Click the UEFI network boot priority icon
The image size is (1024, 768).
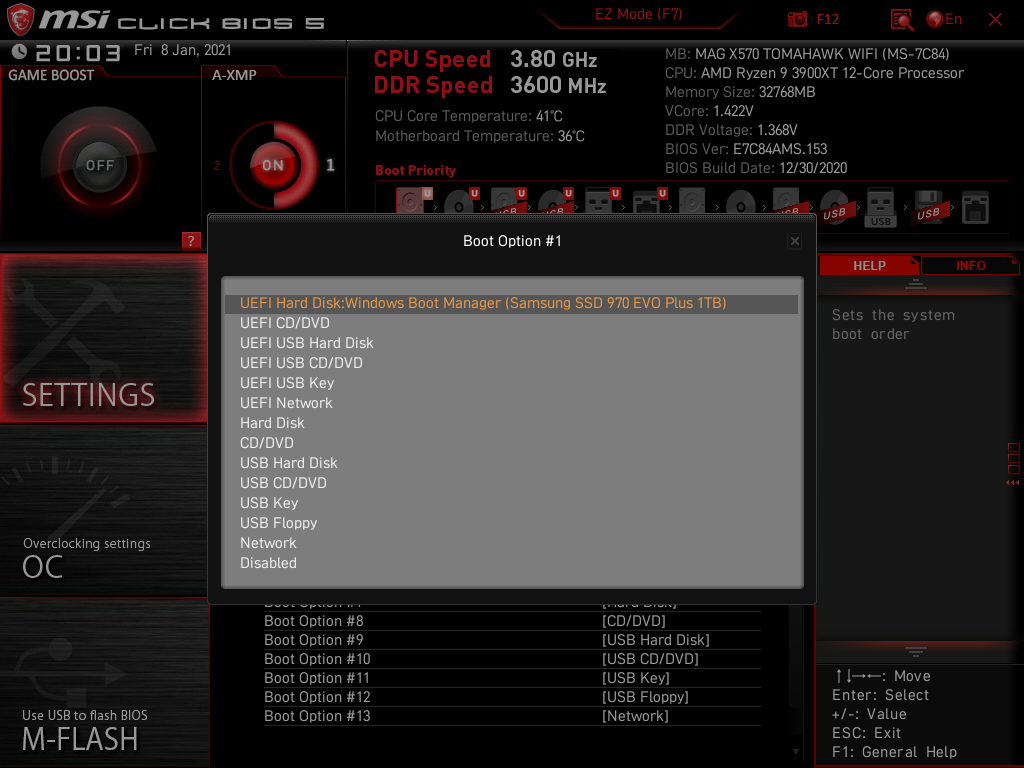648,202
